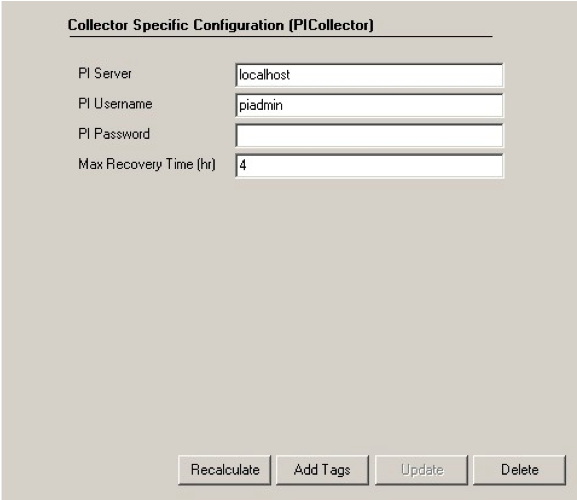Image resolution: width=577 pixels, height=500 pixels.
Task: Click the divider line under the heading
Action: pos(281,37)
